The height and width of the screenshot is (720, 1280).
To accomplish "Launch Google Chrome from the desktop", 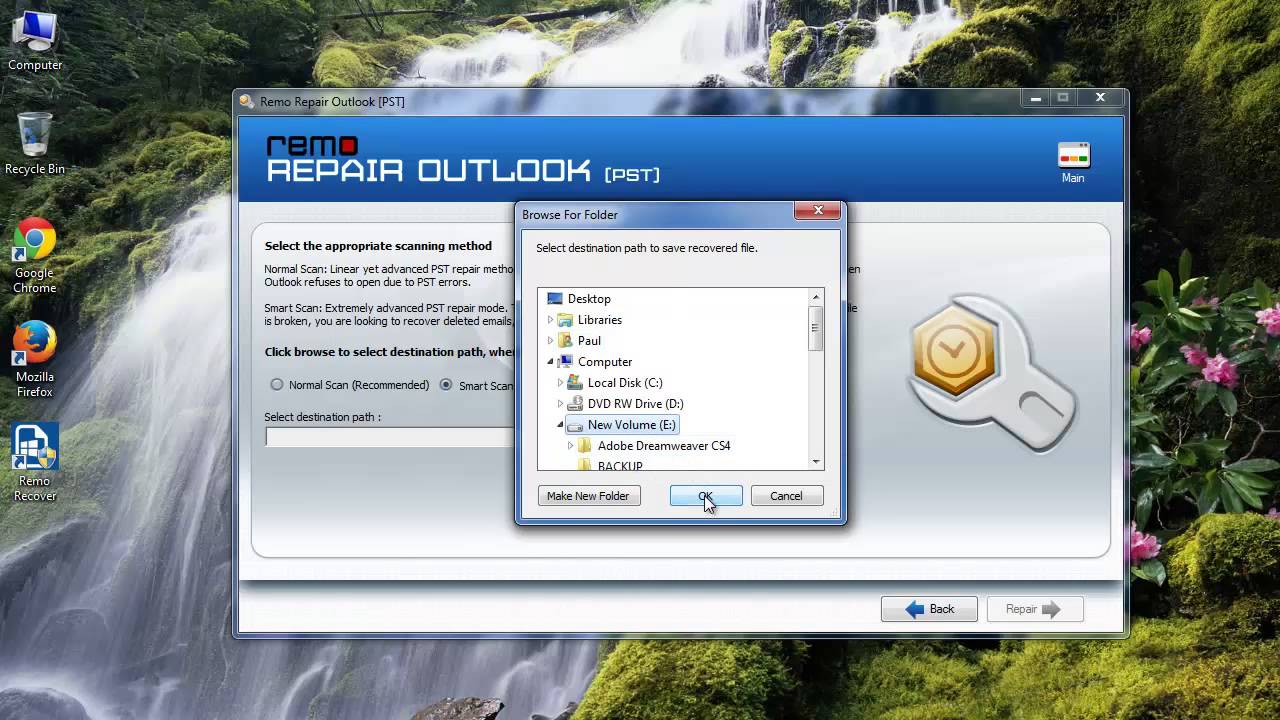I will pyautogui.click(x=34, y=255).
